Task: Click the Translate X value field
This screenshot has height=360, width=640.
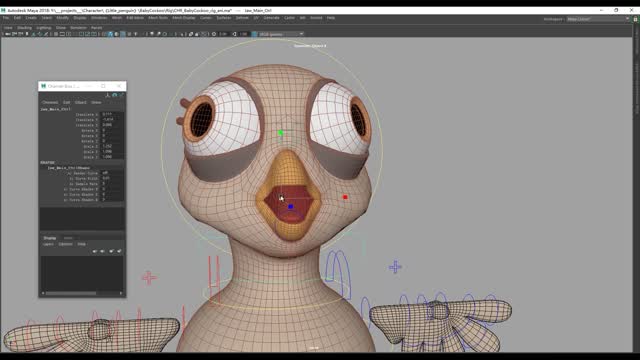Action: pyautogui.click(x=112, y=115)
